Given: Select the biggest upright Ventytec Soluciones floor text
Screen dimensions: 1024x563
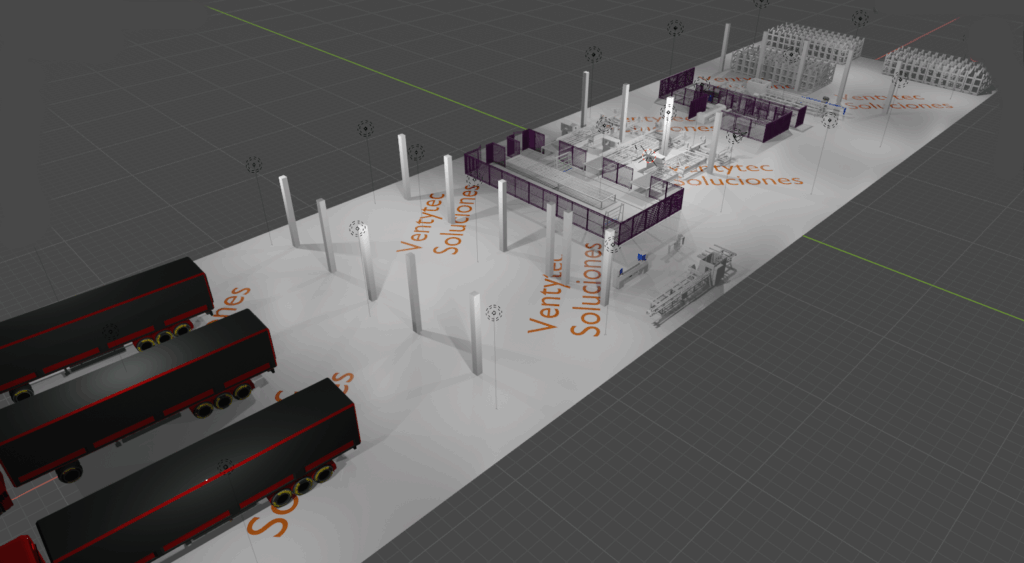Looking at the screenshot, I should pyautogui.click(x=566, y=288).
